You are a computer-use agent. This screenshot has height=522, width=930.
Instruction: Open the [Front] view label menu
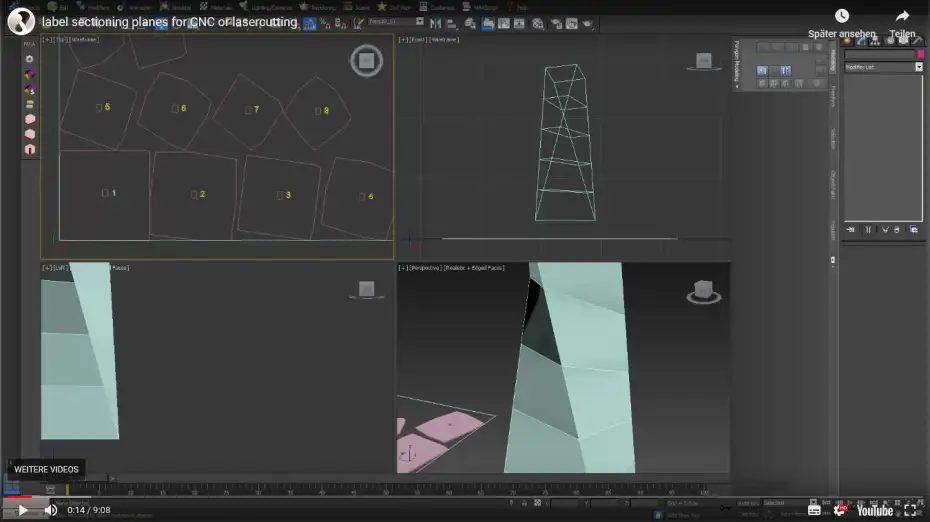[x=418, y=40]
